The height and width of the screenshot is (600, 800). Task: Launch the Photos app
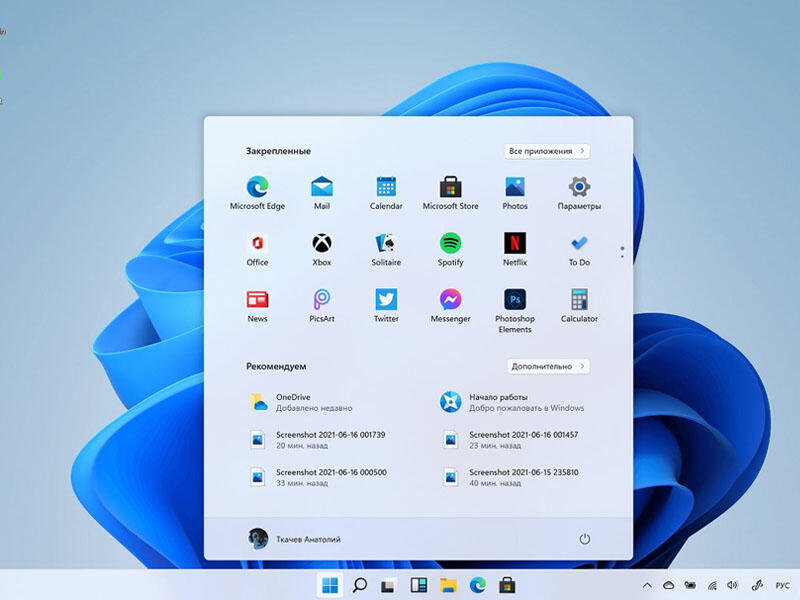[x=515, y=193]
